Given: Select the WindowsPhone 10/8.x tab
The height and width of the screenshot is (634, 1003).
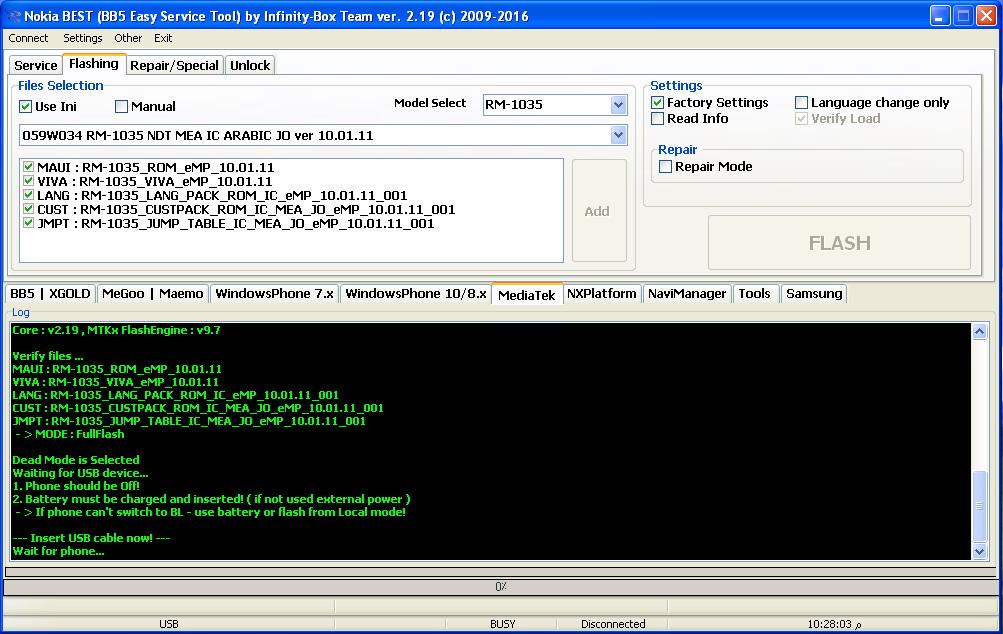Looking at the screenshot, I should [x=416, y=294].
